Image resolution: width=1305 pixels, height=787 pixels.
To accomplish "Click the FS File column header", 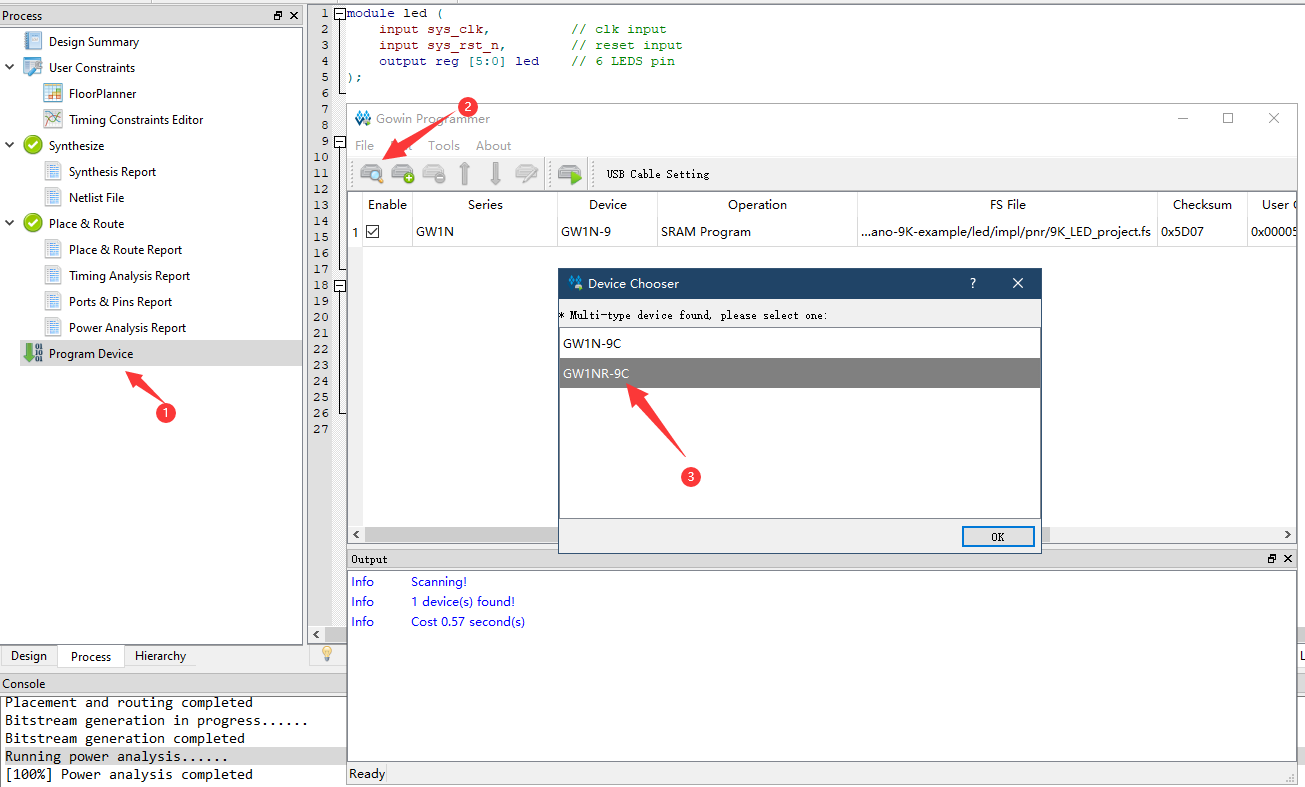I will pos(1007,204).
